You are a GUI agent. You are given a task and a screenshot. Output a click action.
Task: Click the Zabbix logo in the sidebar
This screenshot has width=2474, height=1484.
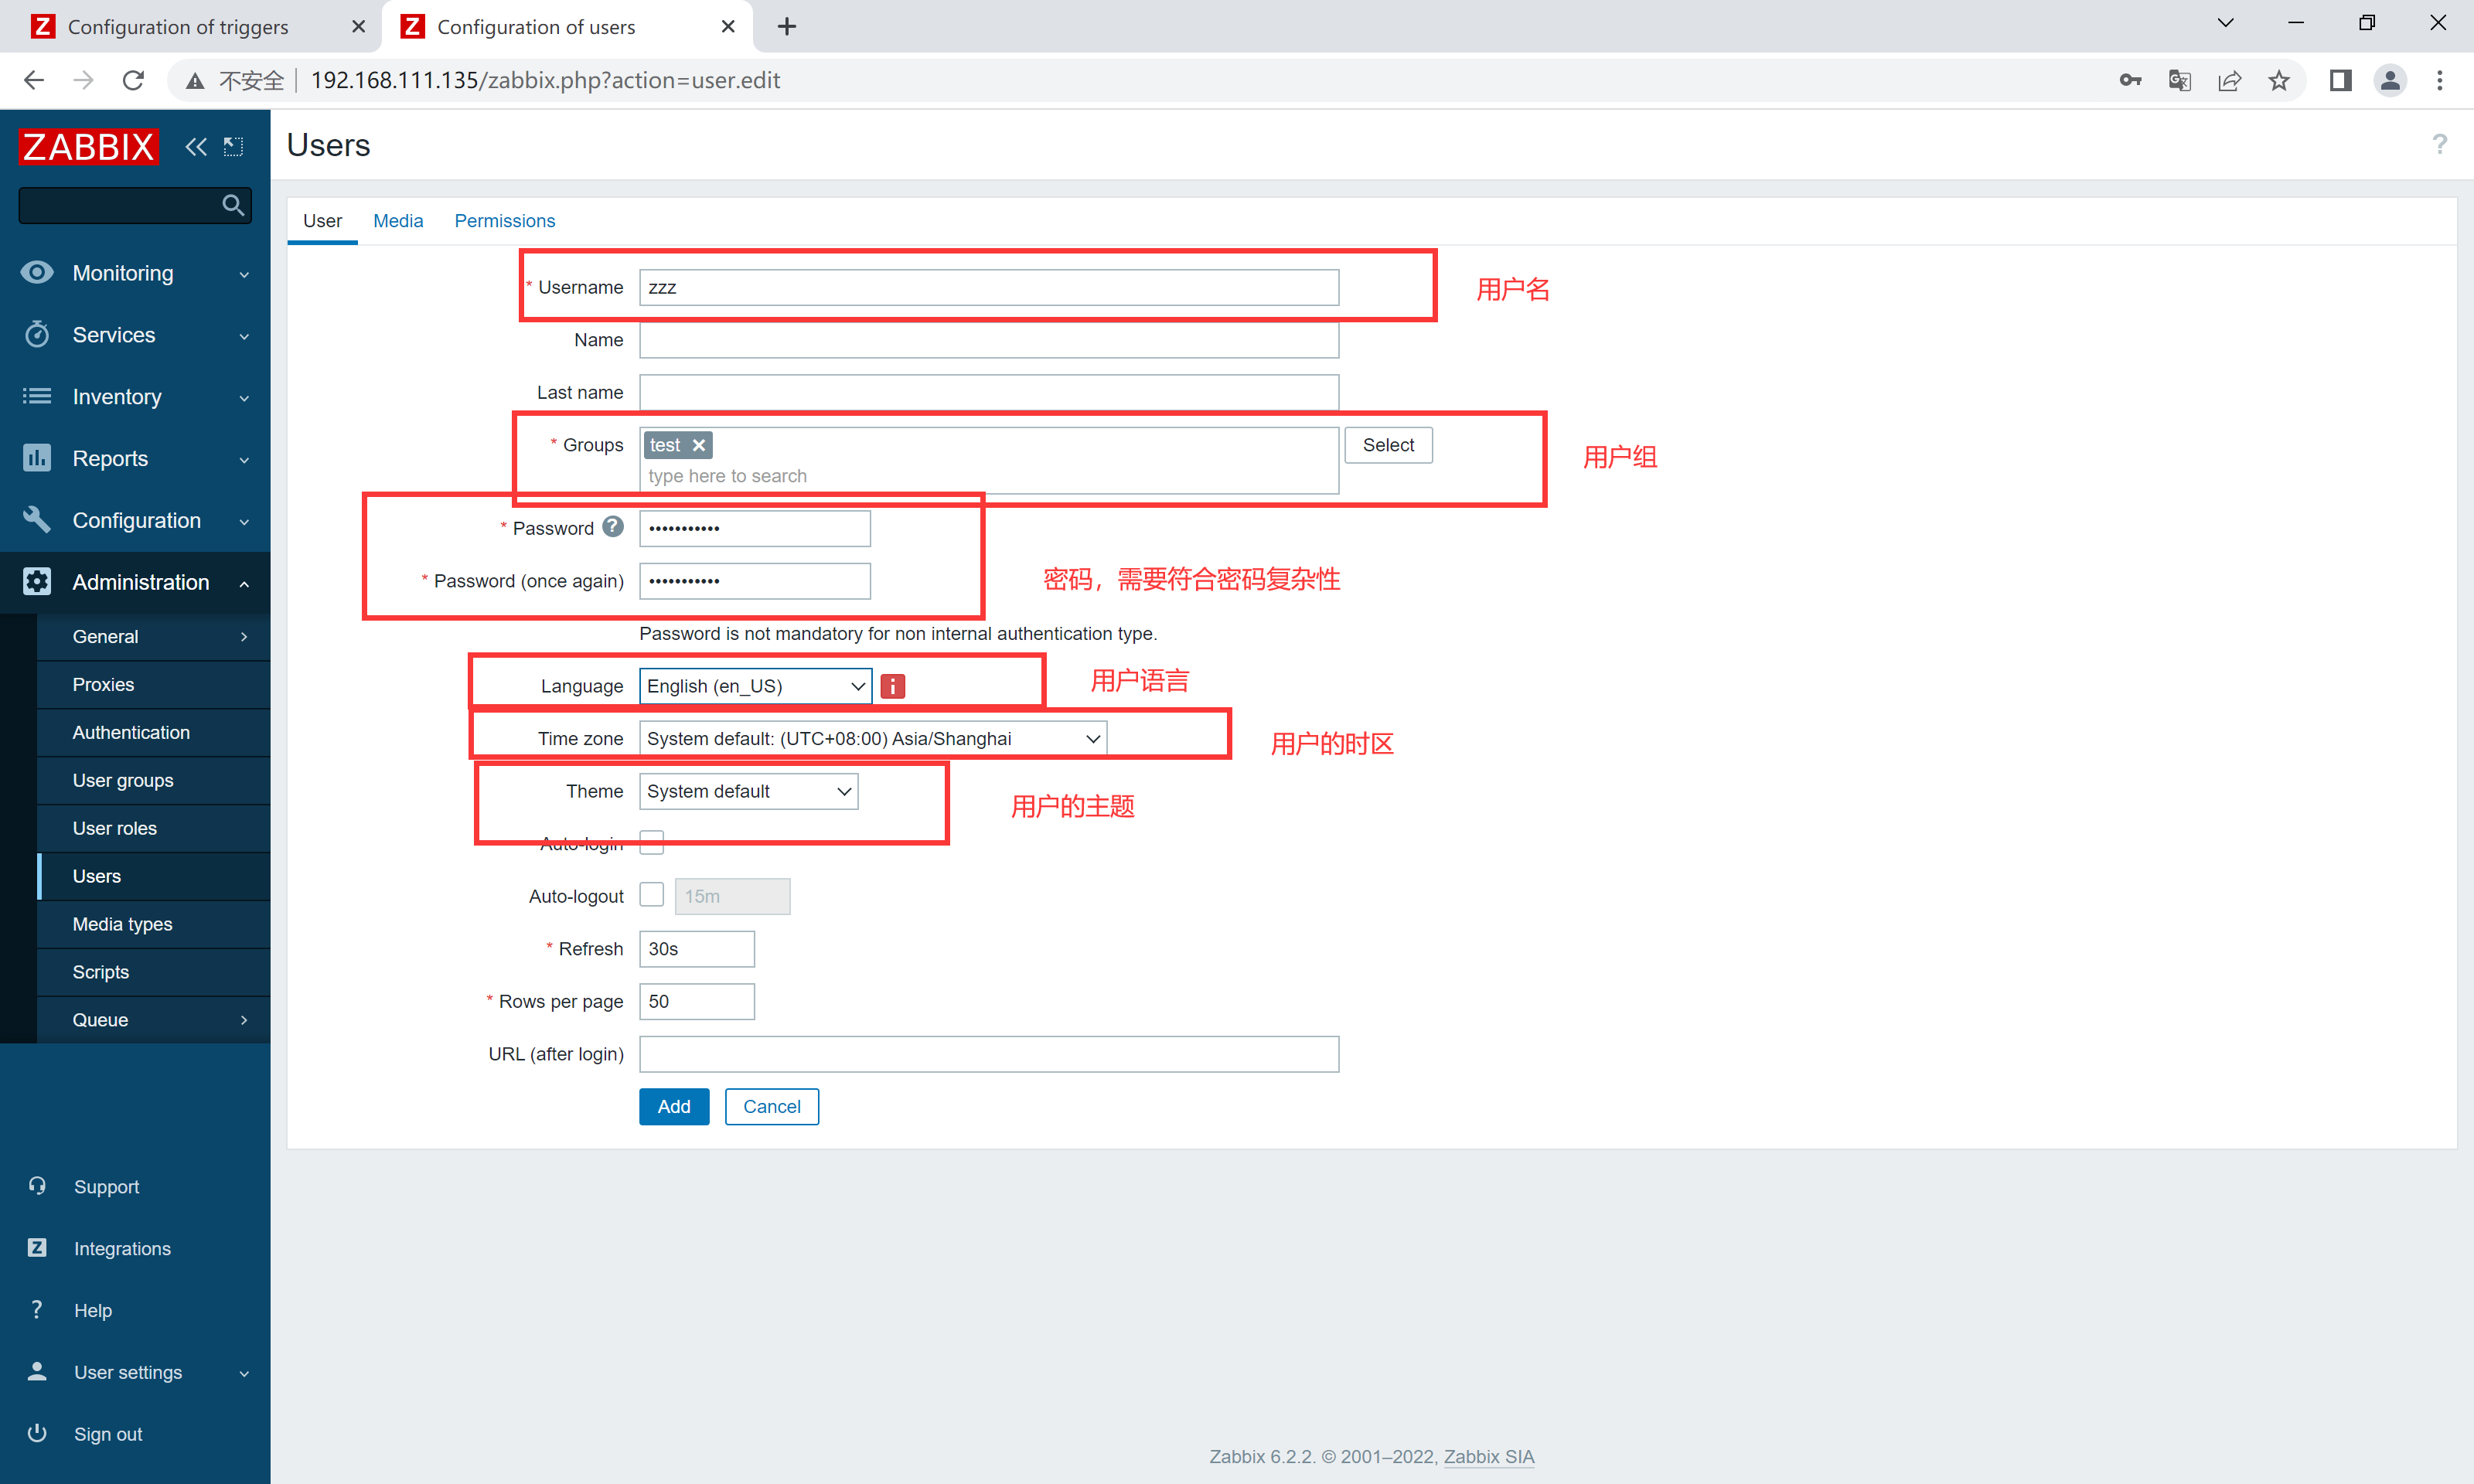[89, 147]
